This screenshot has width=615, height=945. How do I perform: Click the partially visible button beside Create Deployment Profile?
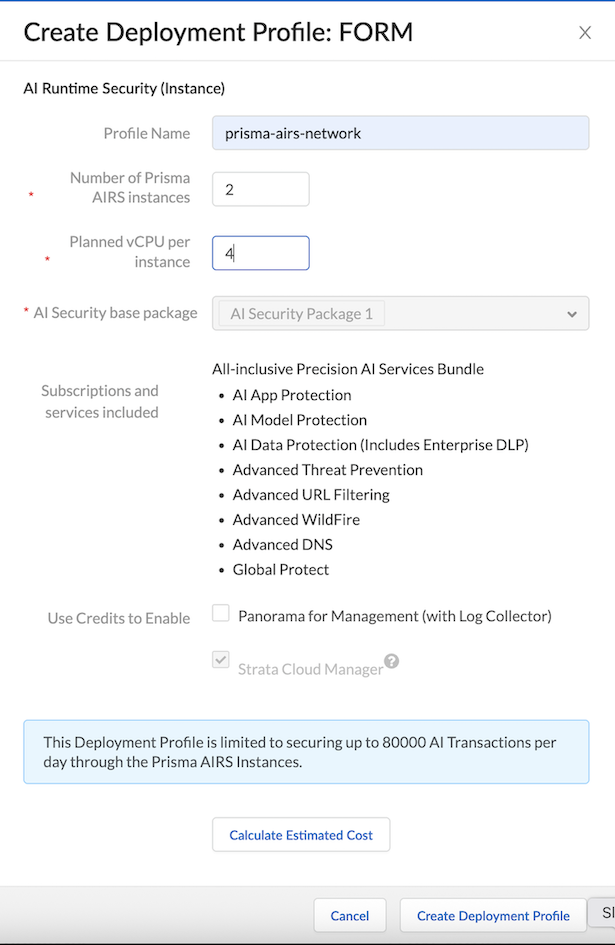click(x=606, y=914)
